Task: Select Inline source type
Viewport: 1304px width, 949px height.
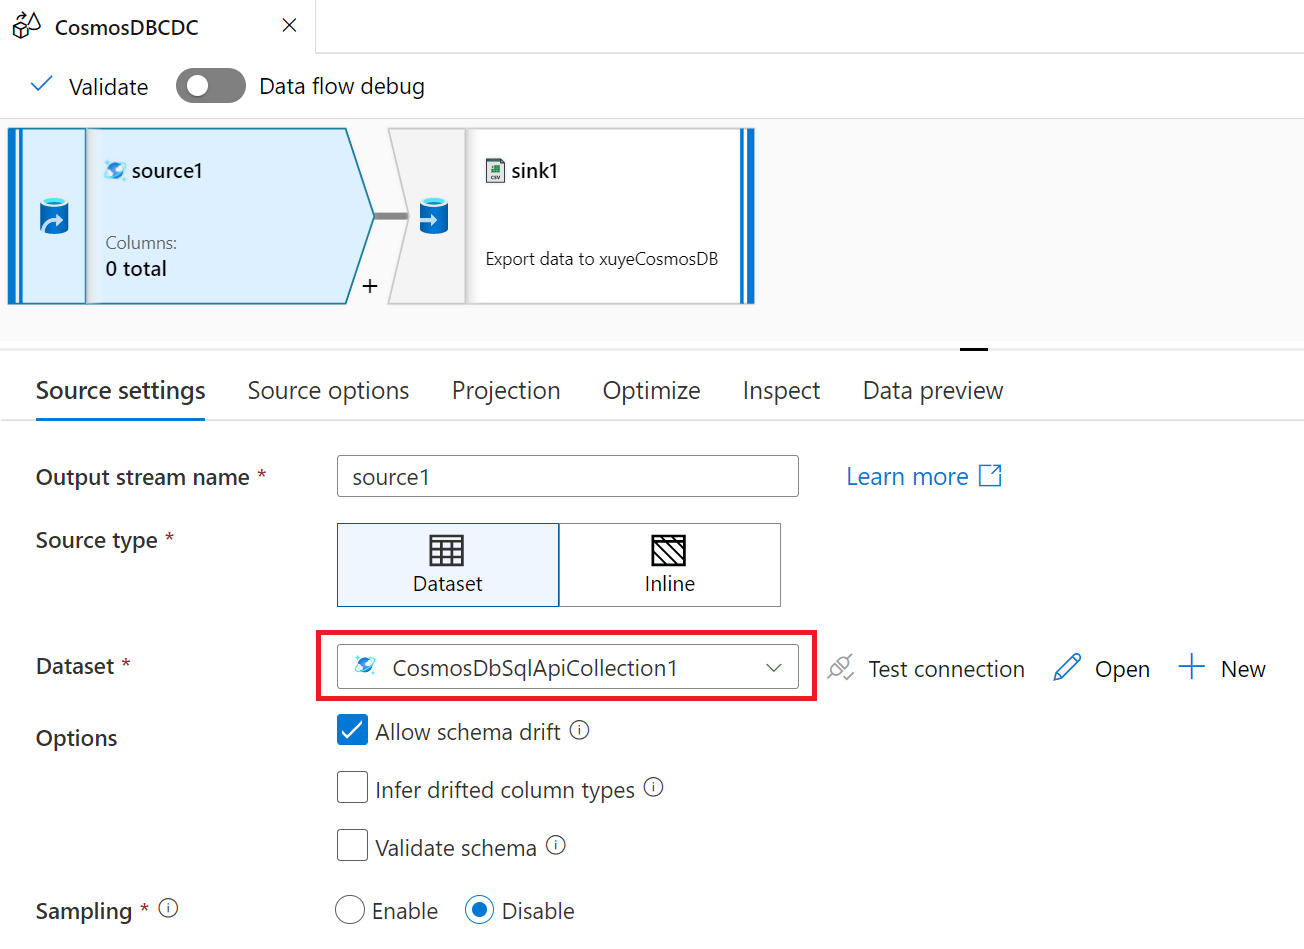Action: tap(669, 565)
